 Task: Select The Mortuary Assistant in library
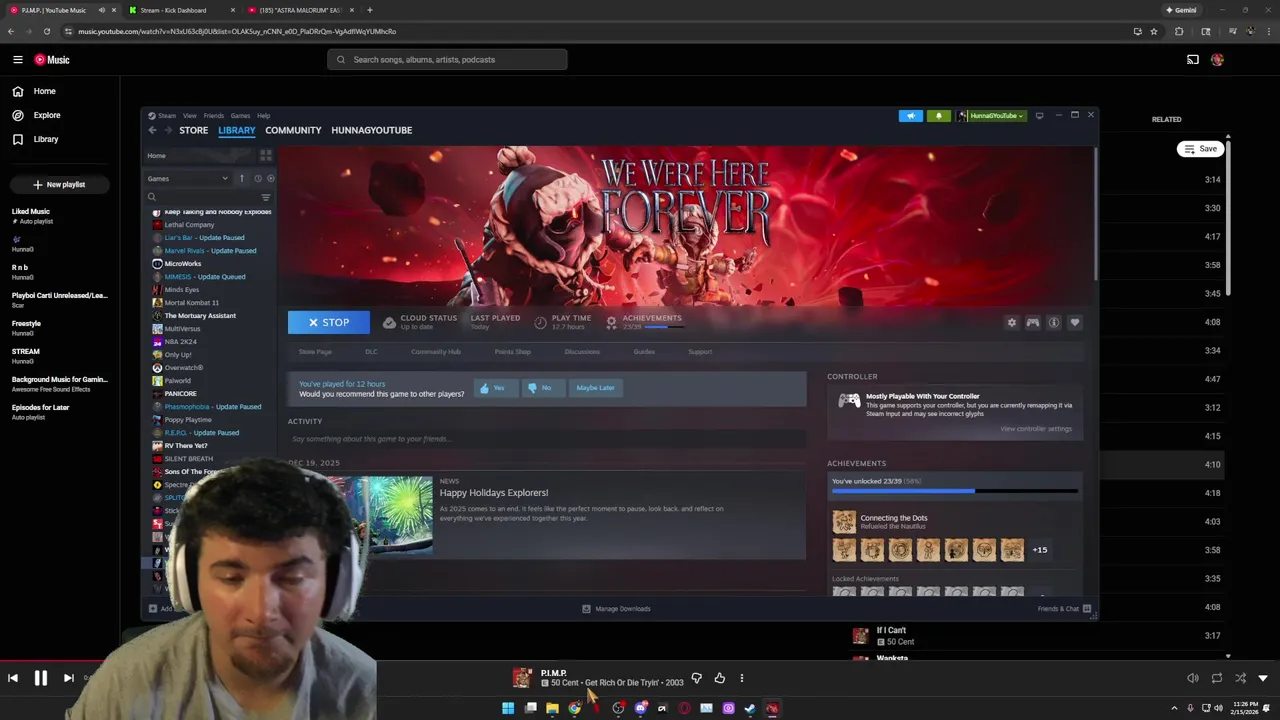coord(200,316)
